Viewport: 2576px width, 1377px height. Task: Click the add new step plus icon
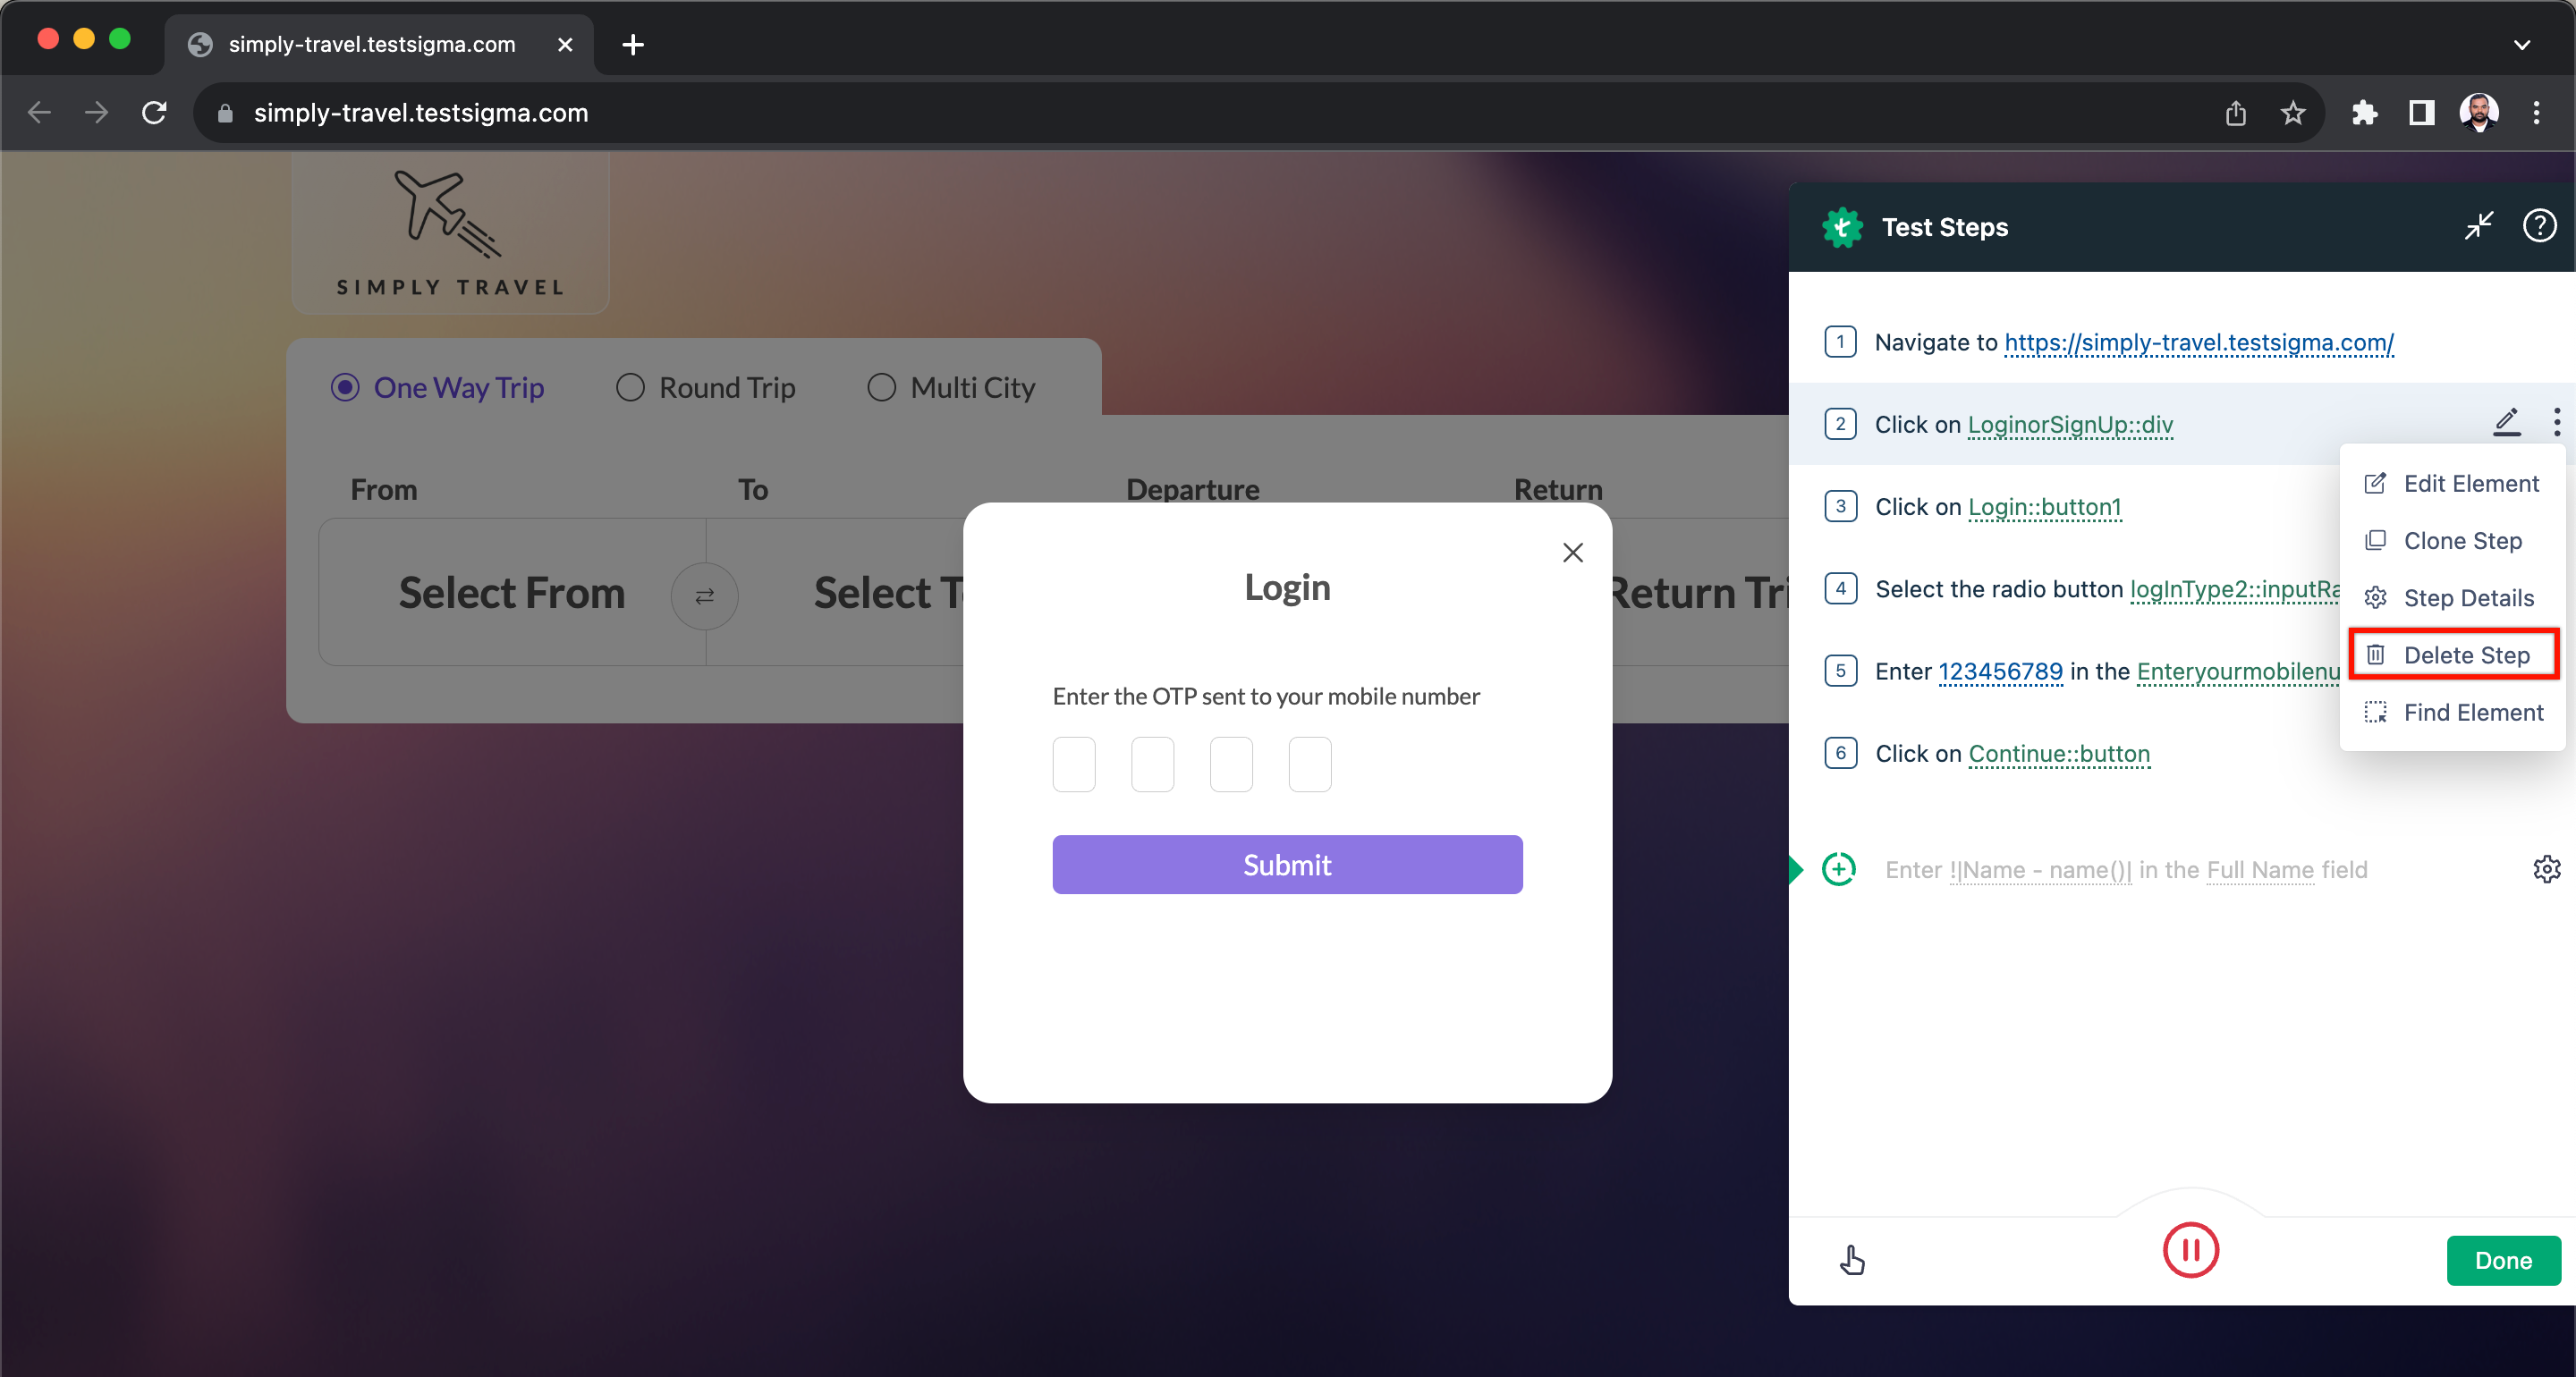1838,869
